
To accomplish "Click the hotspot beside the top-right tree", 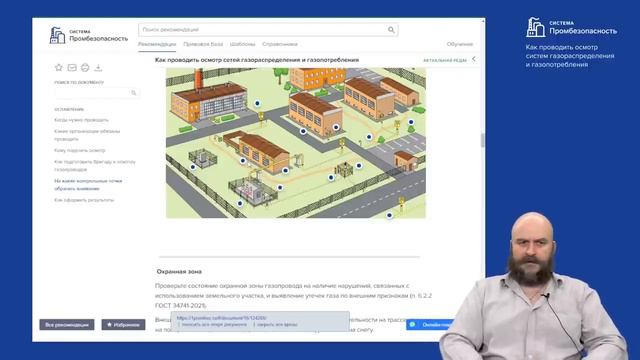I will [x=411, y=122].
